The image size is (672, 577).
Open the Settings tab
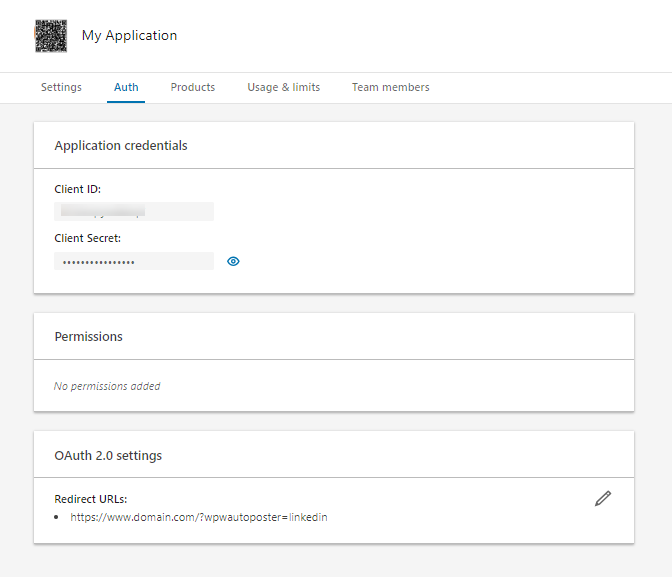61,87
